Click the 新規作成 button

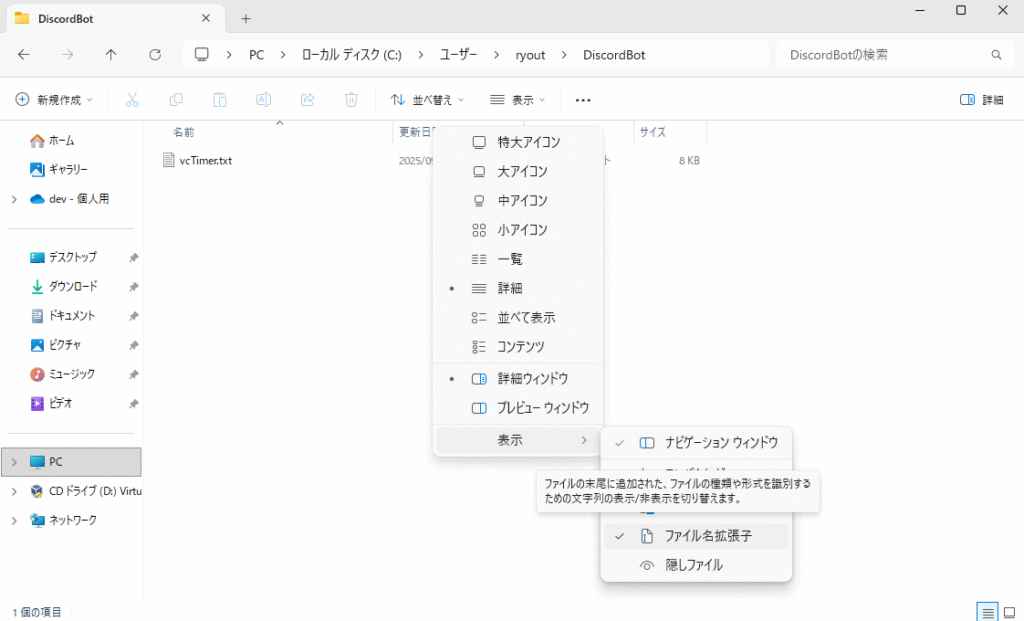[54, 100]
